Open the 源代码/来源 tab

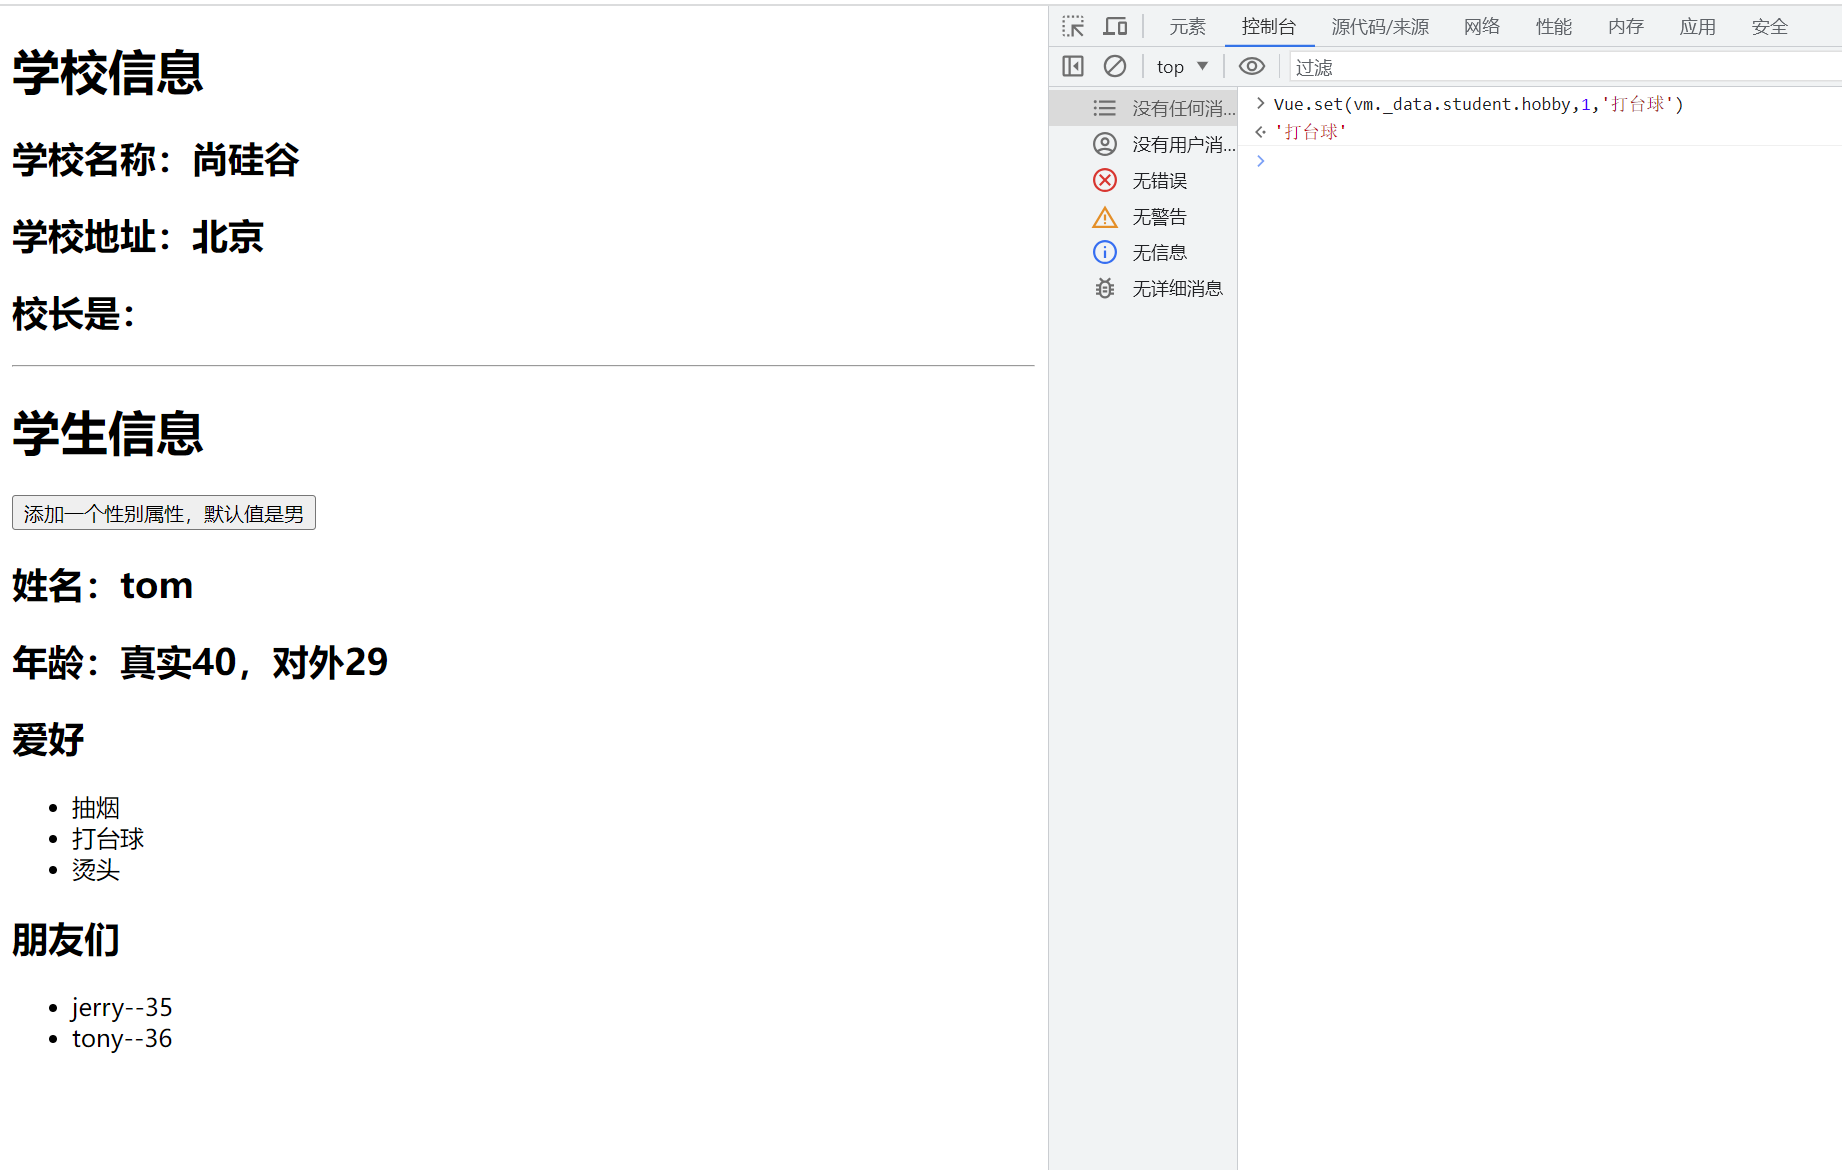pyautogui.click(x=1380, y=27)
